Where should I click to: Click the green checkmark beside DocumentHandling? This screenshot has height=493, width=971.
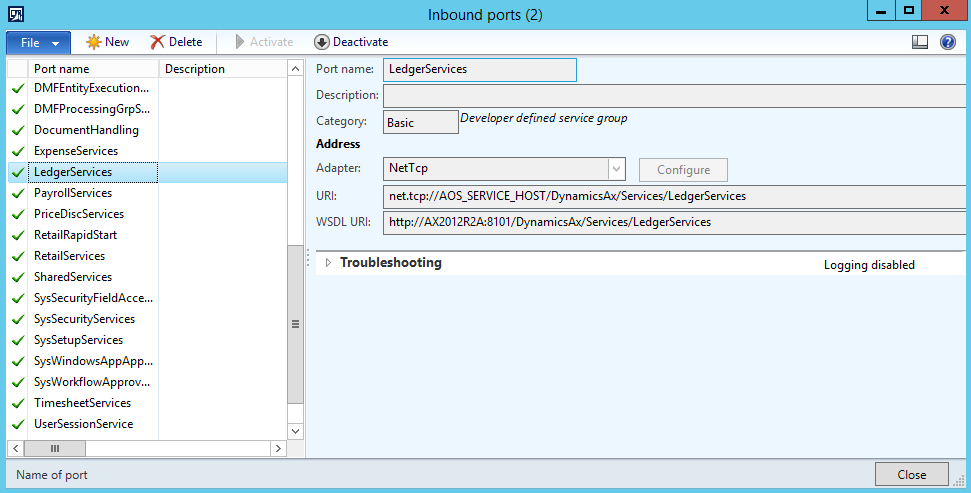click(x=17, y=130)
